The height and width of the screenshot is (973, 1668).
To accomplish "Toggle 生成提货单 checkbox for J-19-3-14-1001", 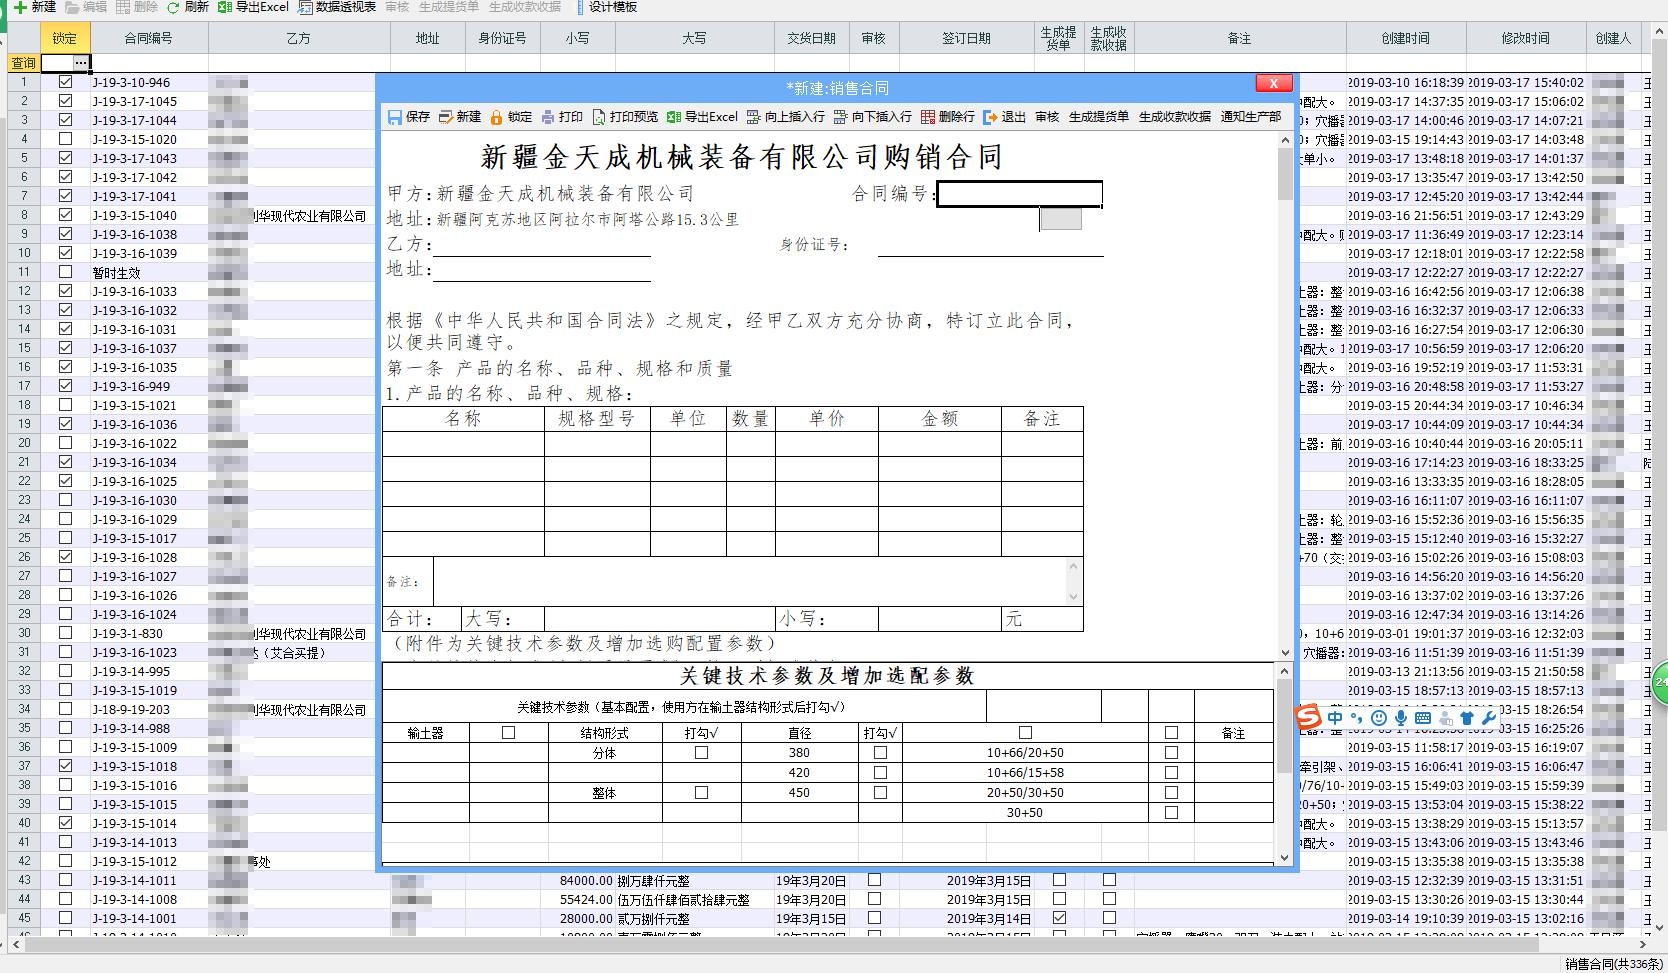I will tap(1059, 918).
